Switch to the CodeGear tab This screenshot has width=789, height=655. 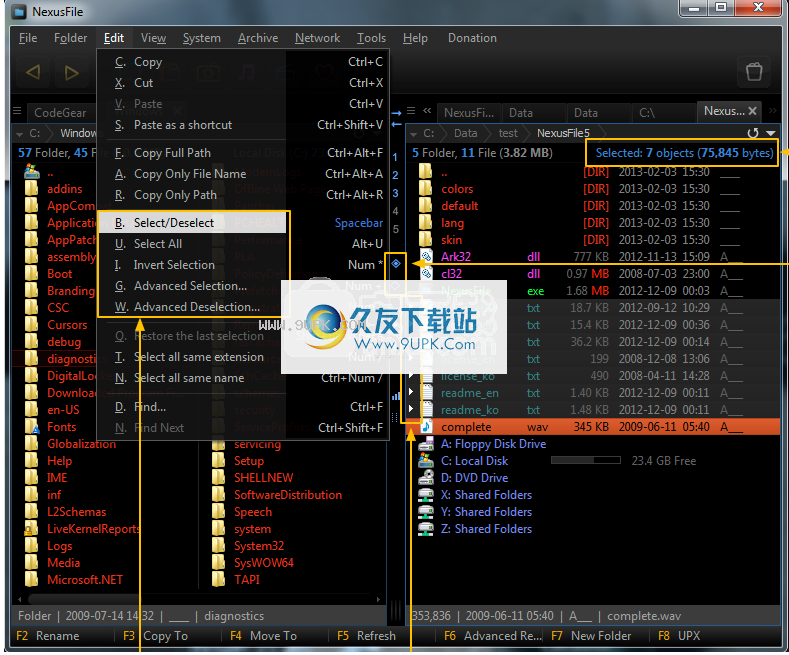(60, 113)
